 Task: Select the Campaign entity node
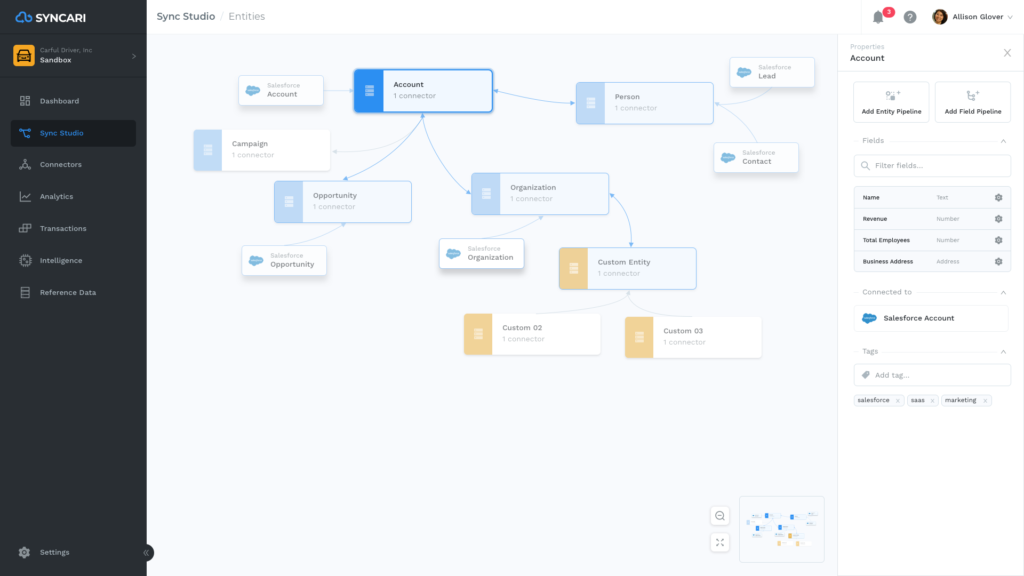[262, 150]
